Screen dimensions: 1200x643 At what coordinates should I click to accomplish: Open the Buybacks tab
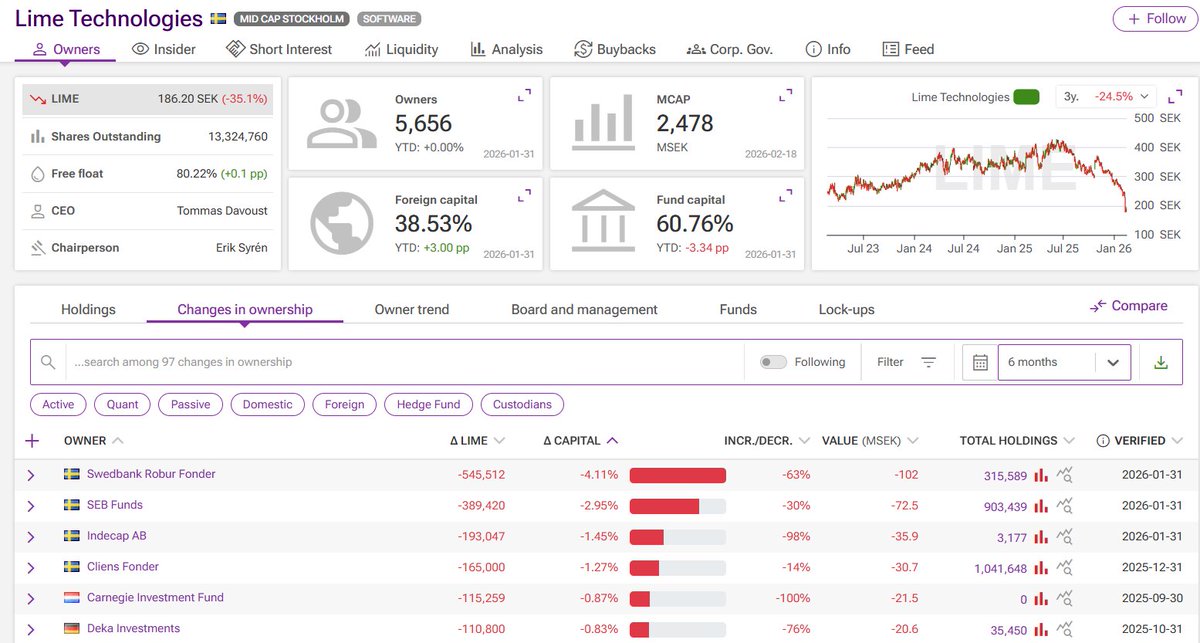(x=615, y=49)
